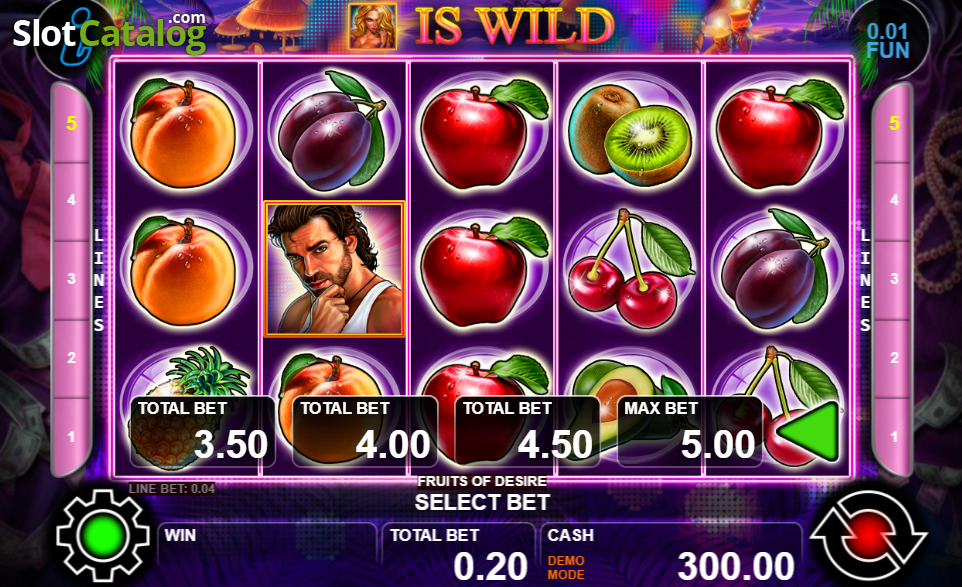Set the max bet of 5.00

tap(690, 431)
